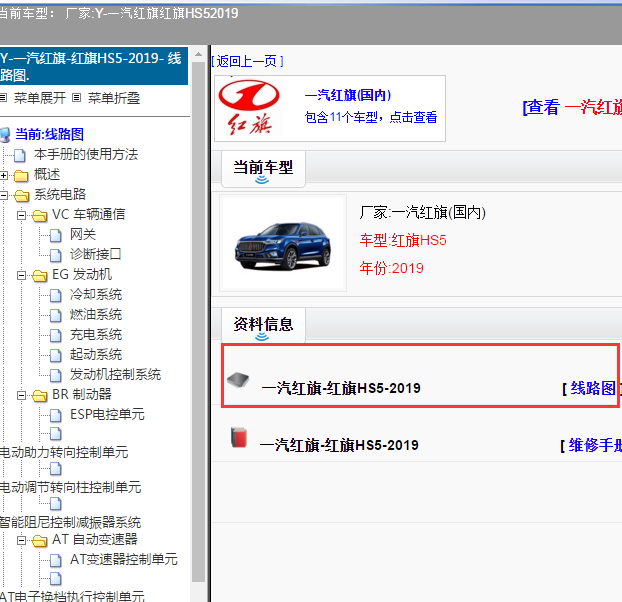This screenshot has height=602, width=622.
Task: Click the gray chip icon in 线路图 row
Action: pos(238,380)
